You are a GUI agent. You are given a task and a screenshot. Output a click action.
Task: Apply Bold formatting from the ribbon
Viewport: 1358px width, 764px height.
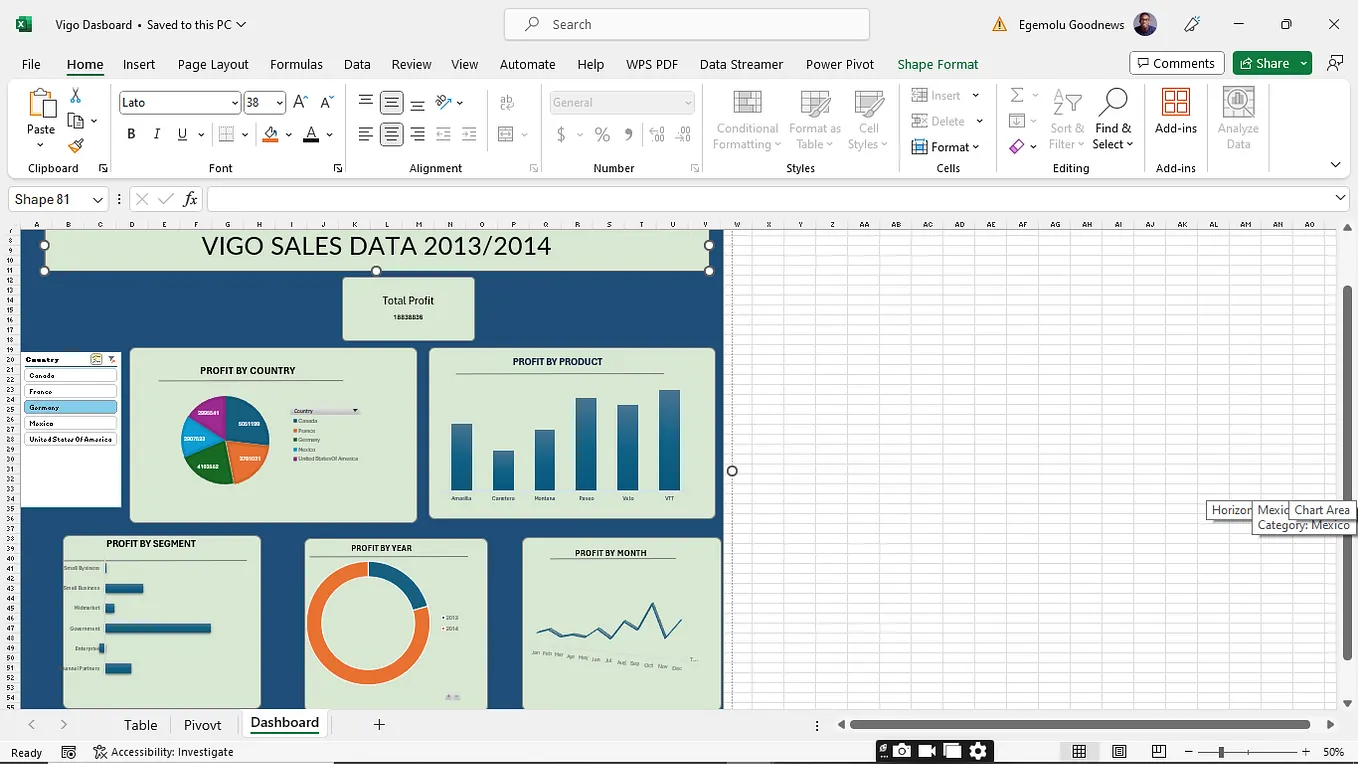(x=131, y=133)
